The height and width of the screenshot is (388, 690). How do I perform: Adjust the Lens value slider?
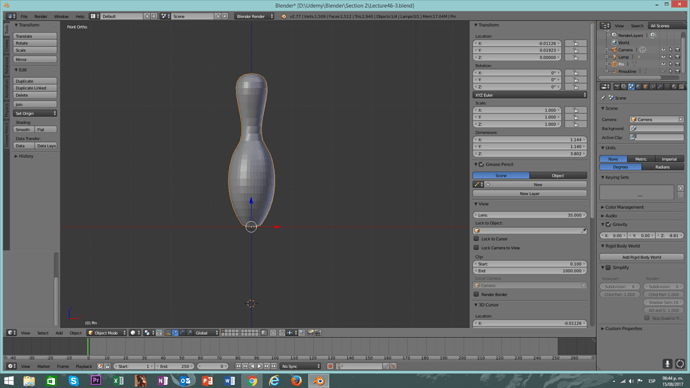click(530, 215)
